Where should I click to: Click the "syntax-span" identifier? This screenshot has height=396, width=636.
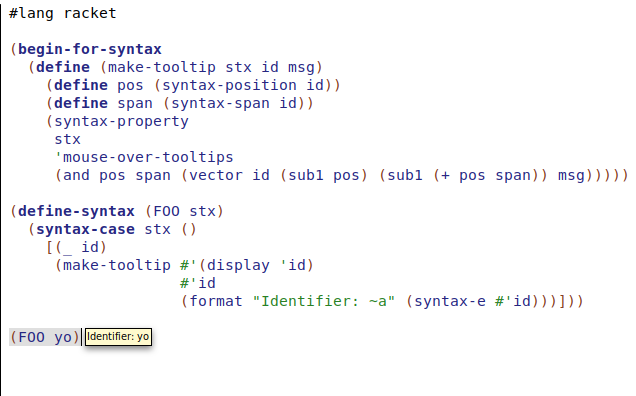pos(220,103)
